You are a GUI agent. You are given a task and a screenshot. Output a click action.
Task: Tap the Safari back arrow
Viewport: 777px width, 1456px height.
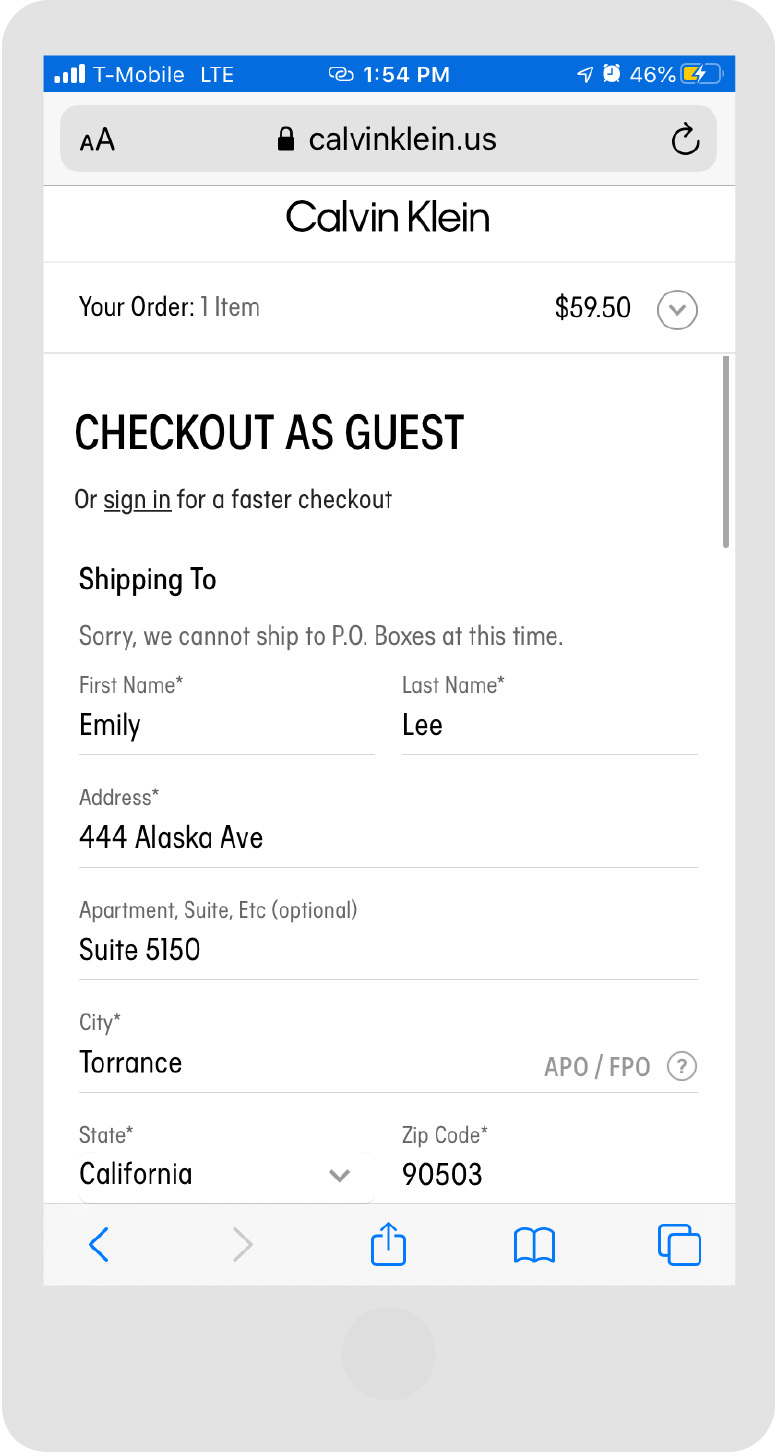click(98, 1245)
